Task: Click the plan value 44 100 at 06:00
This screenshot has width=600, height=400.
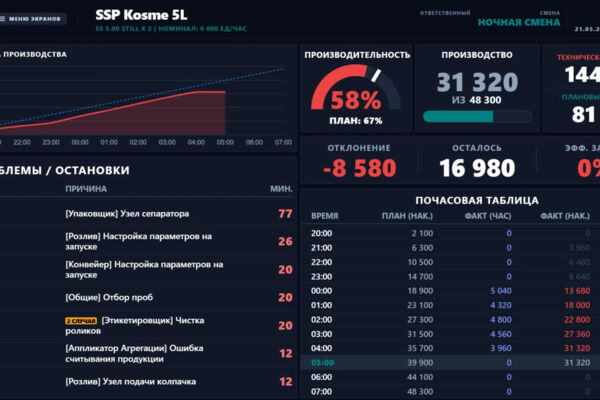Action: tap(420, 377)
